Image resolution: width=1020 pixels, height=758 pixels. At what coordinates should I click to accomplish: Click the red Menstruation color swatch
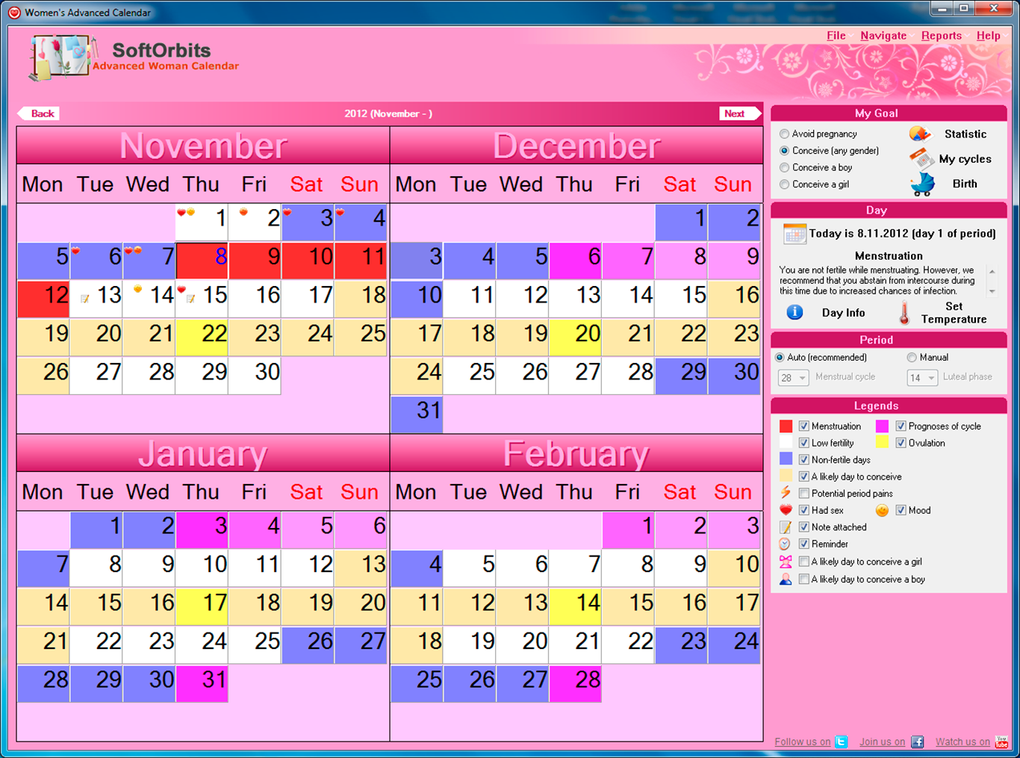point(786,424)
